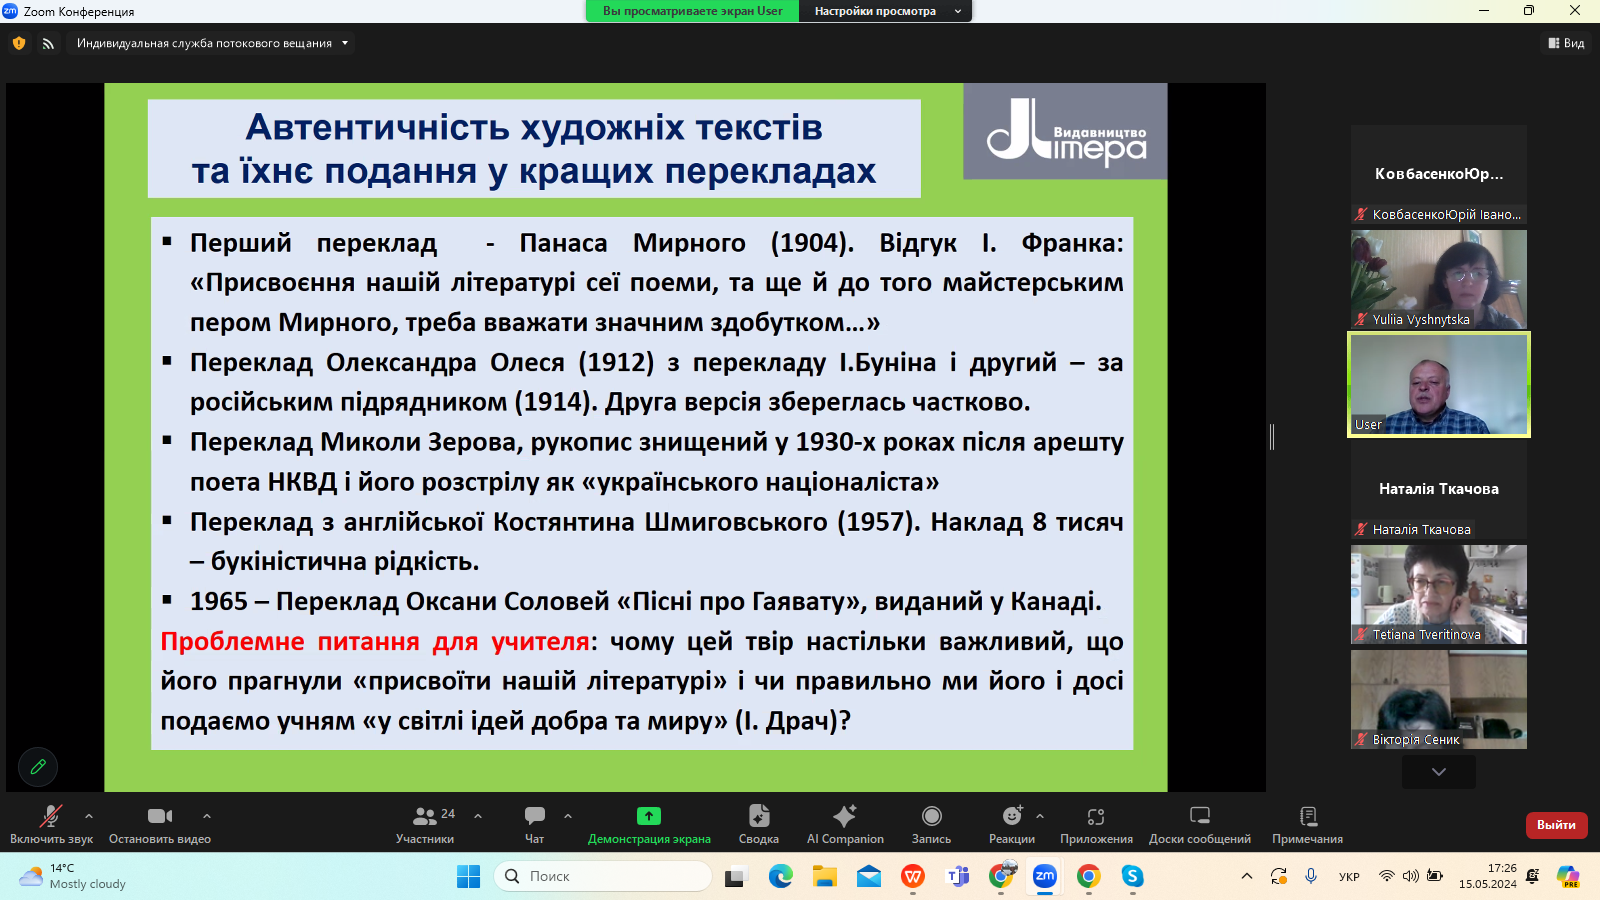This screenshot has height=900, width=1600.
Task: Click the Демонстрация экрана share icon
Action: point(649,816)
